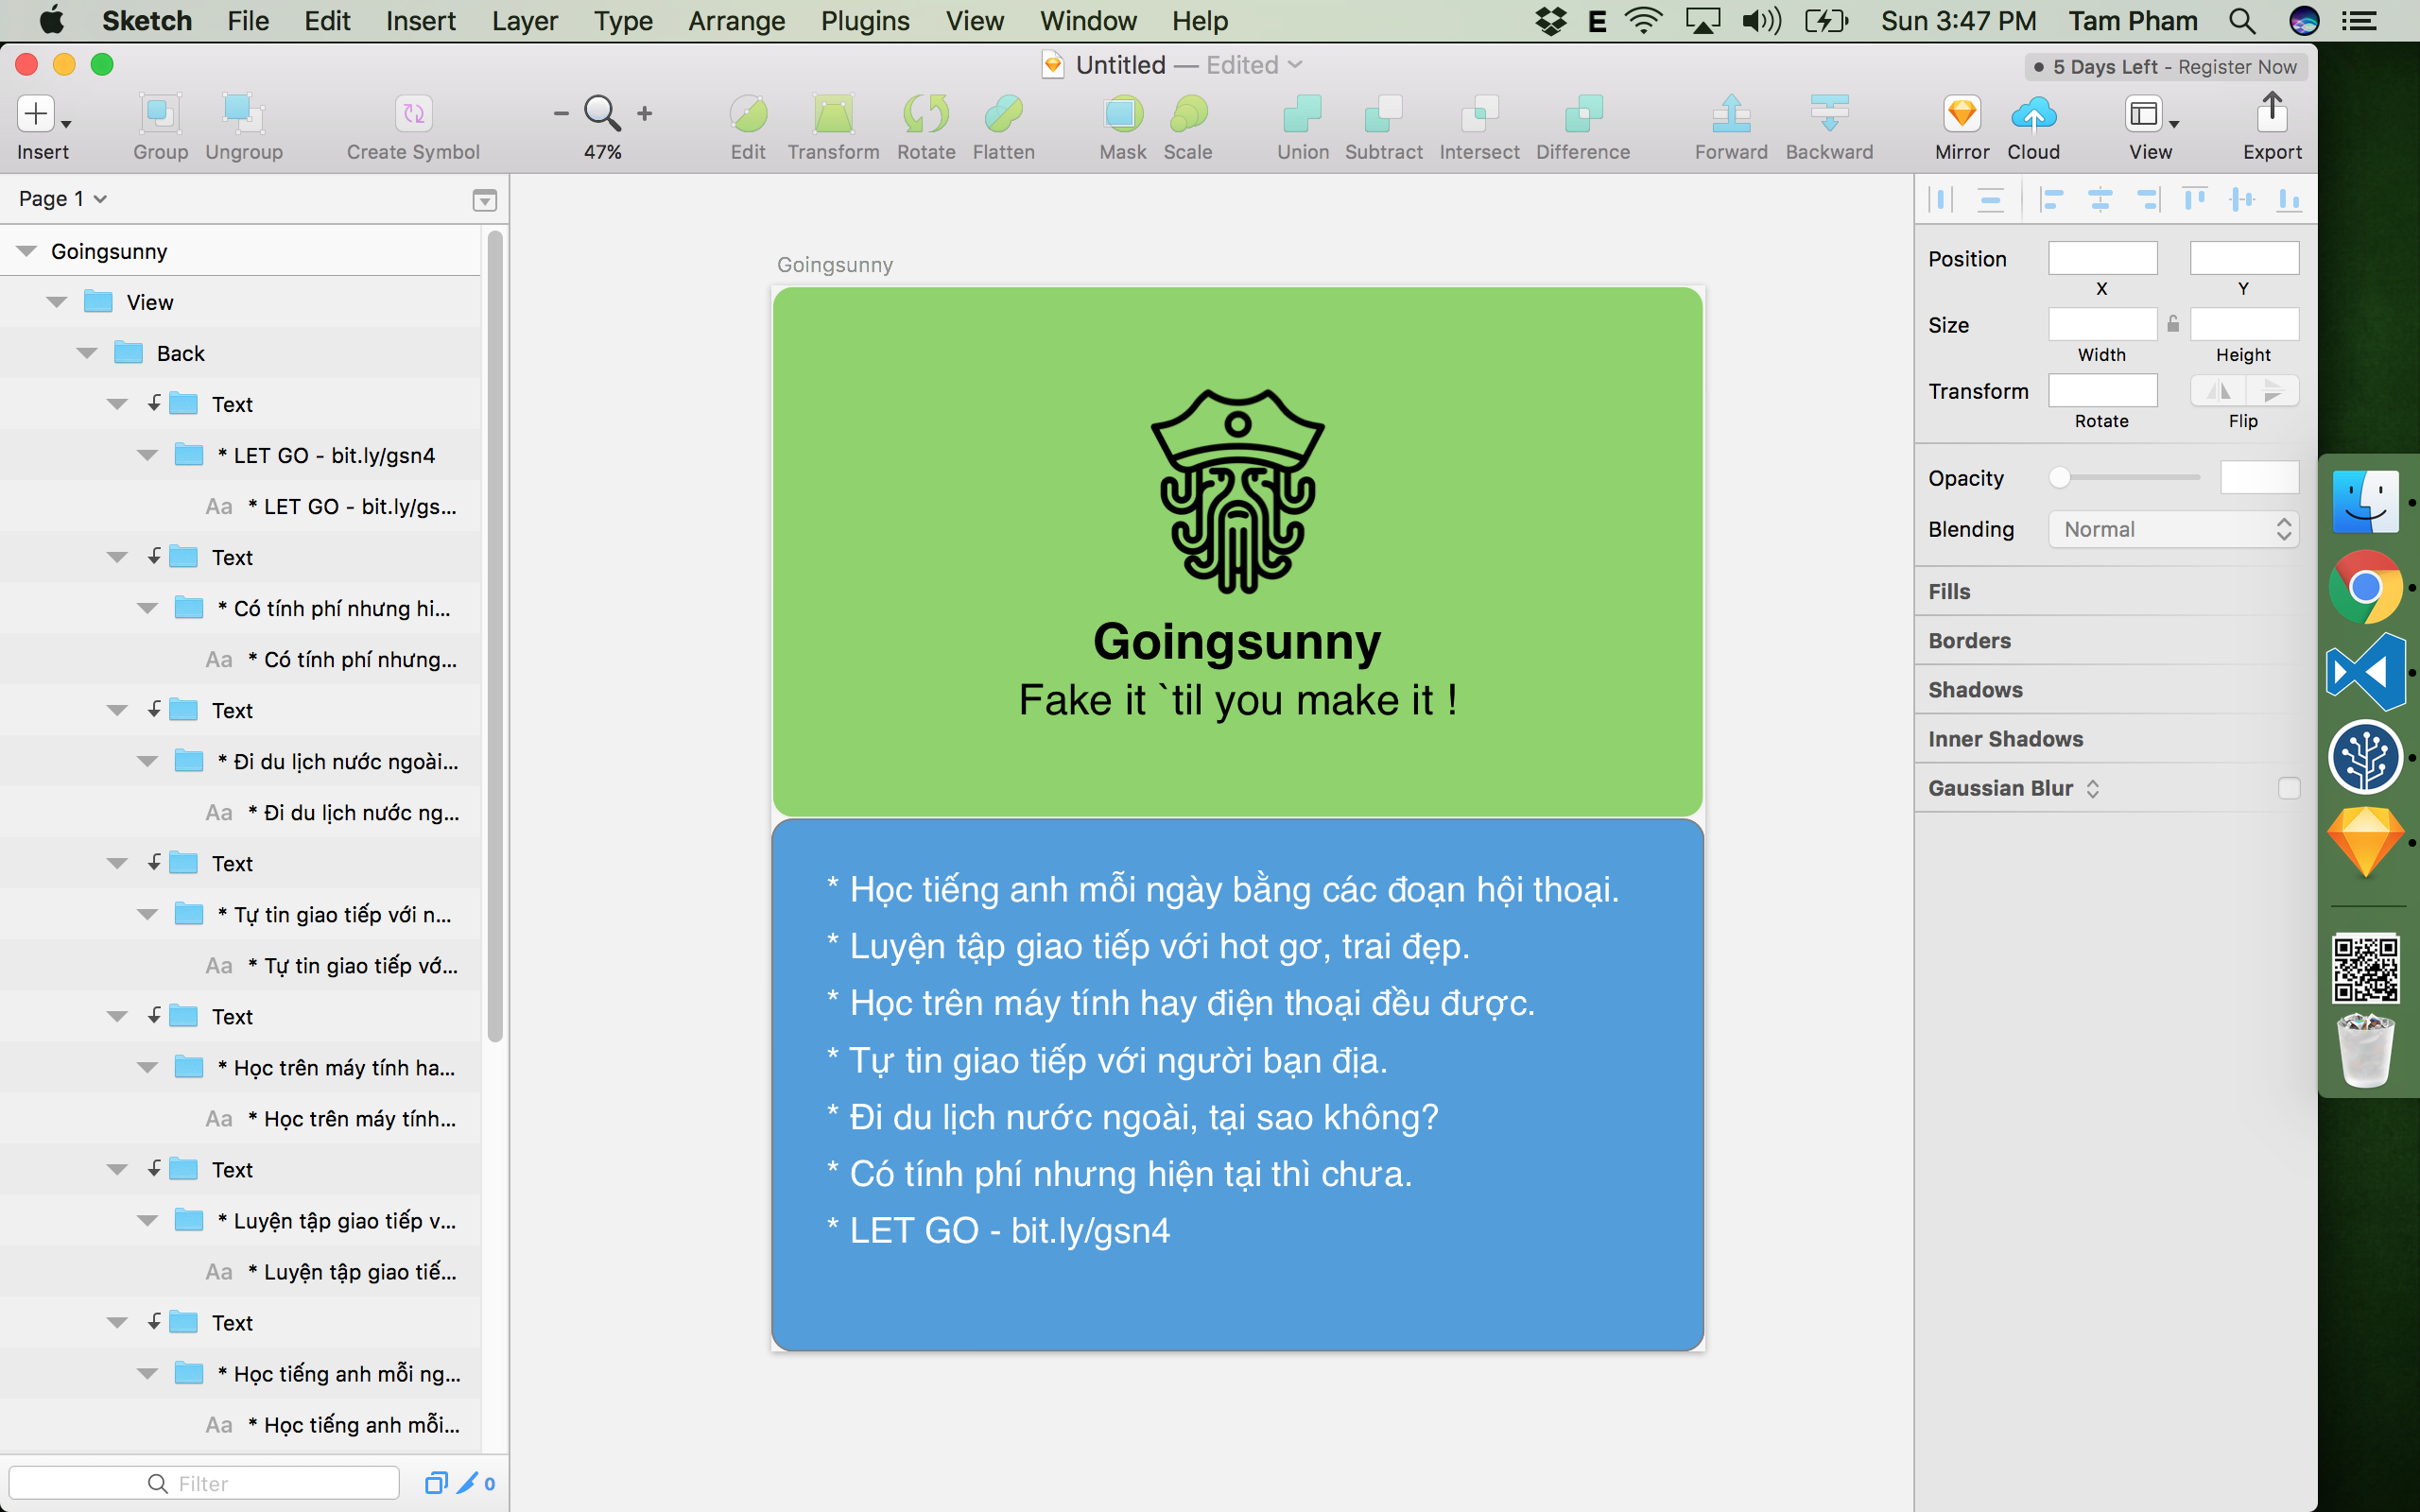Select the Mask tool icon
The width and height of the screenshot is (2420, 1512).
point(1122,114)
